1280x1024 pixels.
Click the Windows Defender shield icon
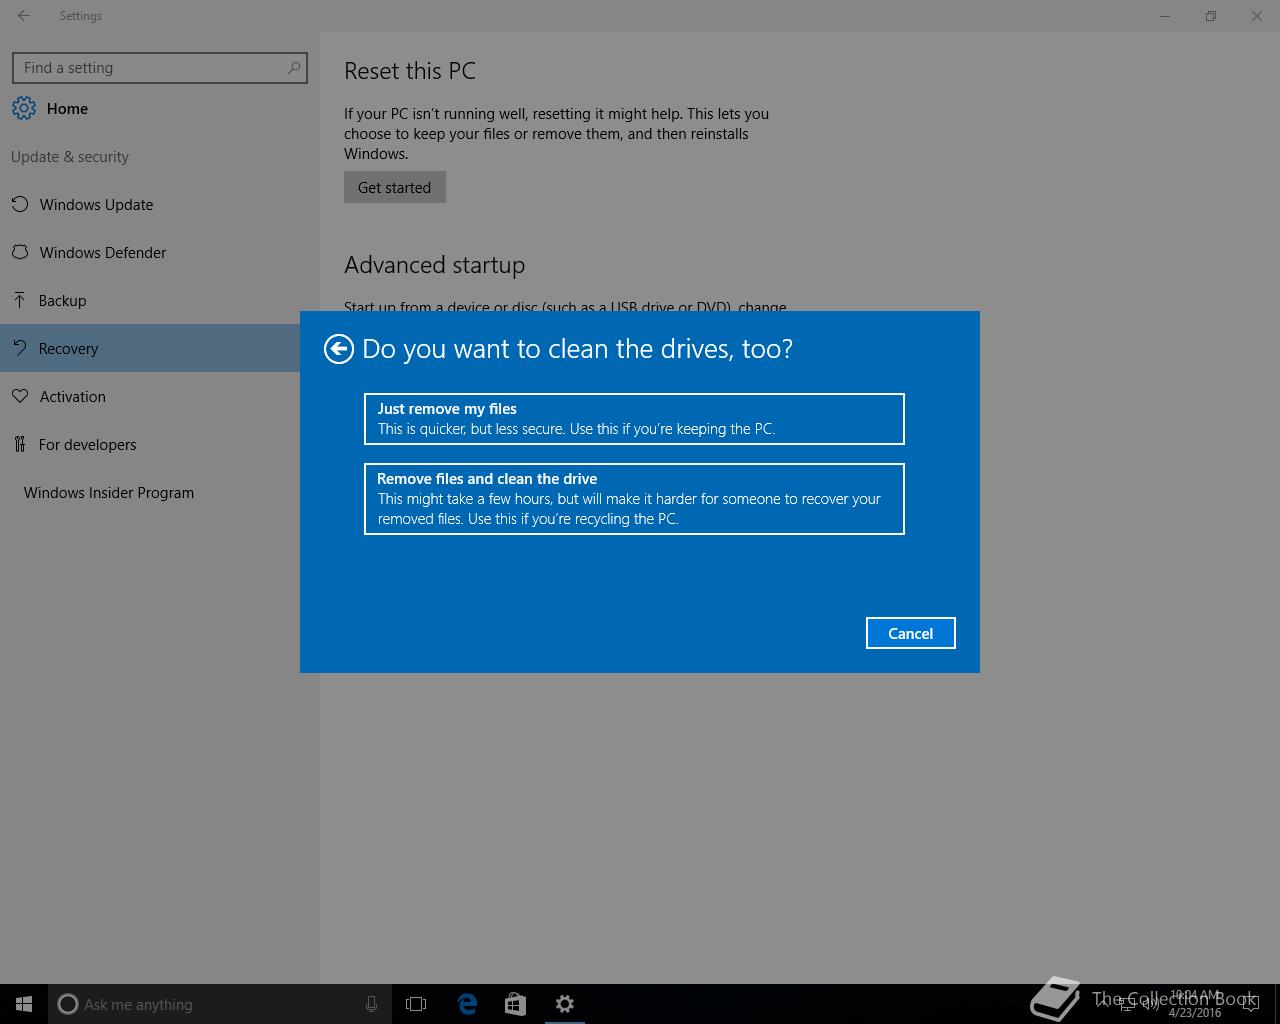[19, 252]
